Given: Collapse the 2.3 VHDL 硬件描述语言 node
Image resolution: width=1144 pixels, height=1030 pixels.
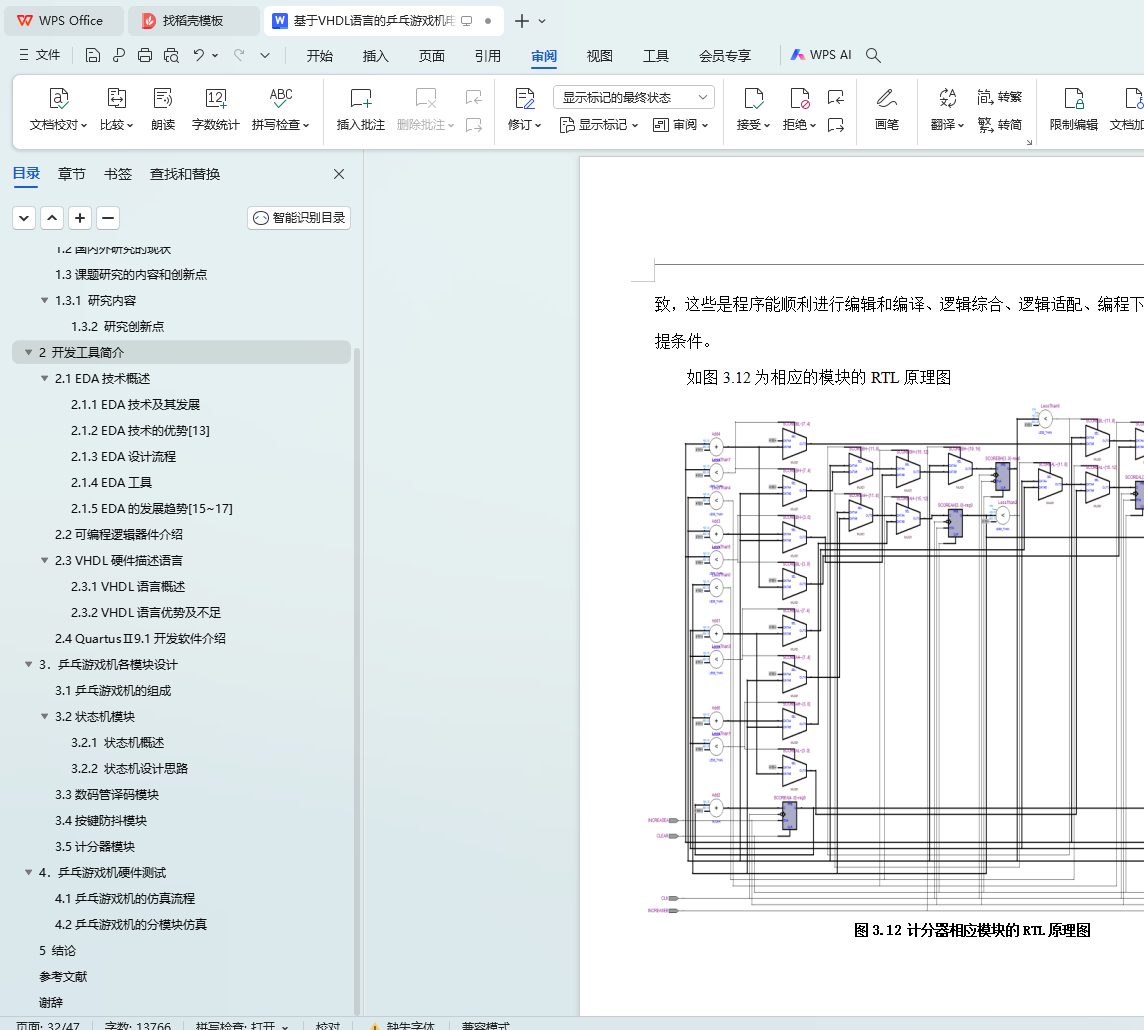Looking at the screenshot, I should point(45,560).
